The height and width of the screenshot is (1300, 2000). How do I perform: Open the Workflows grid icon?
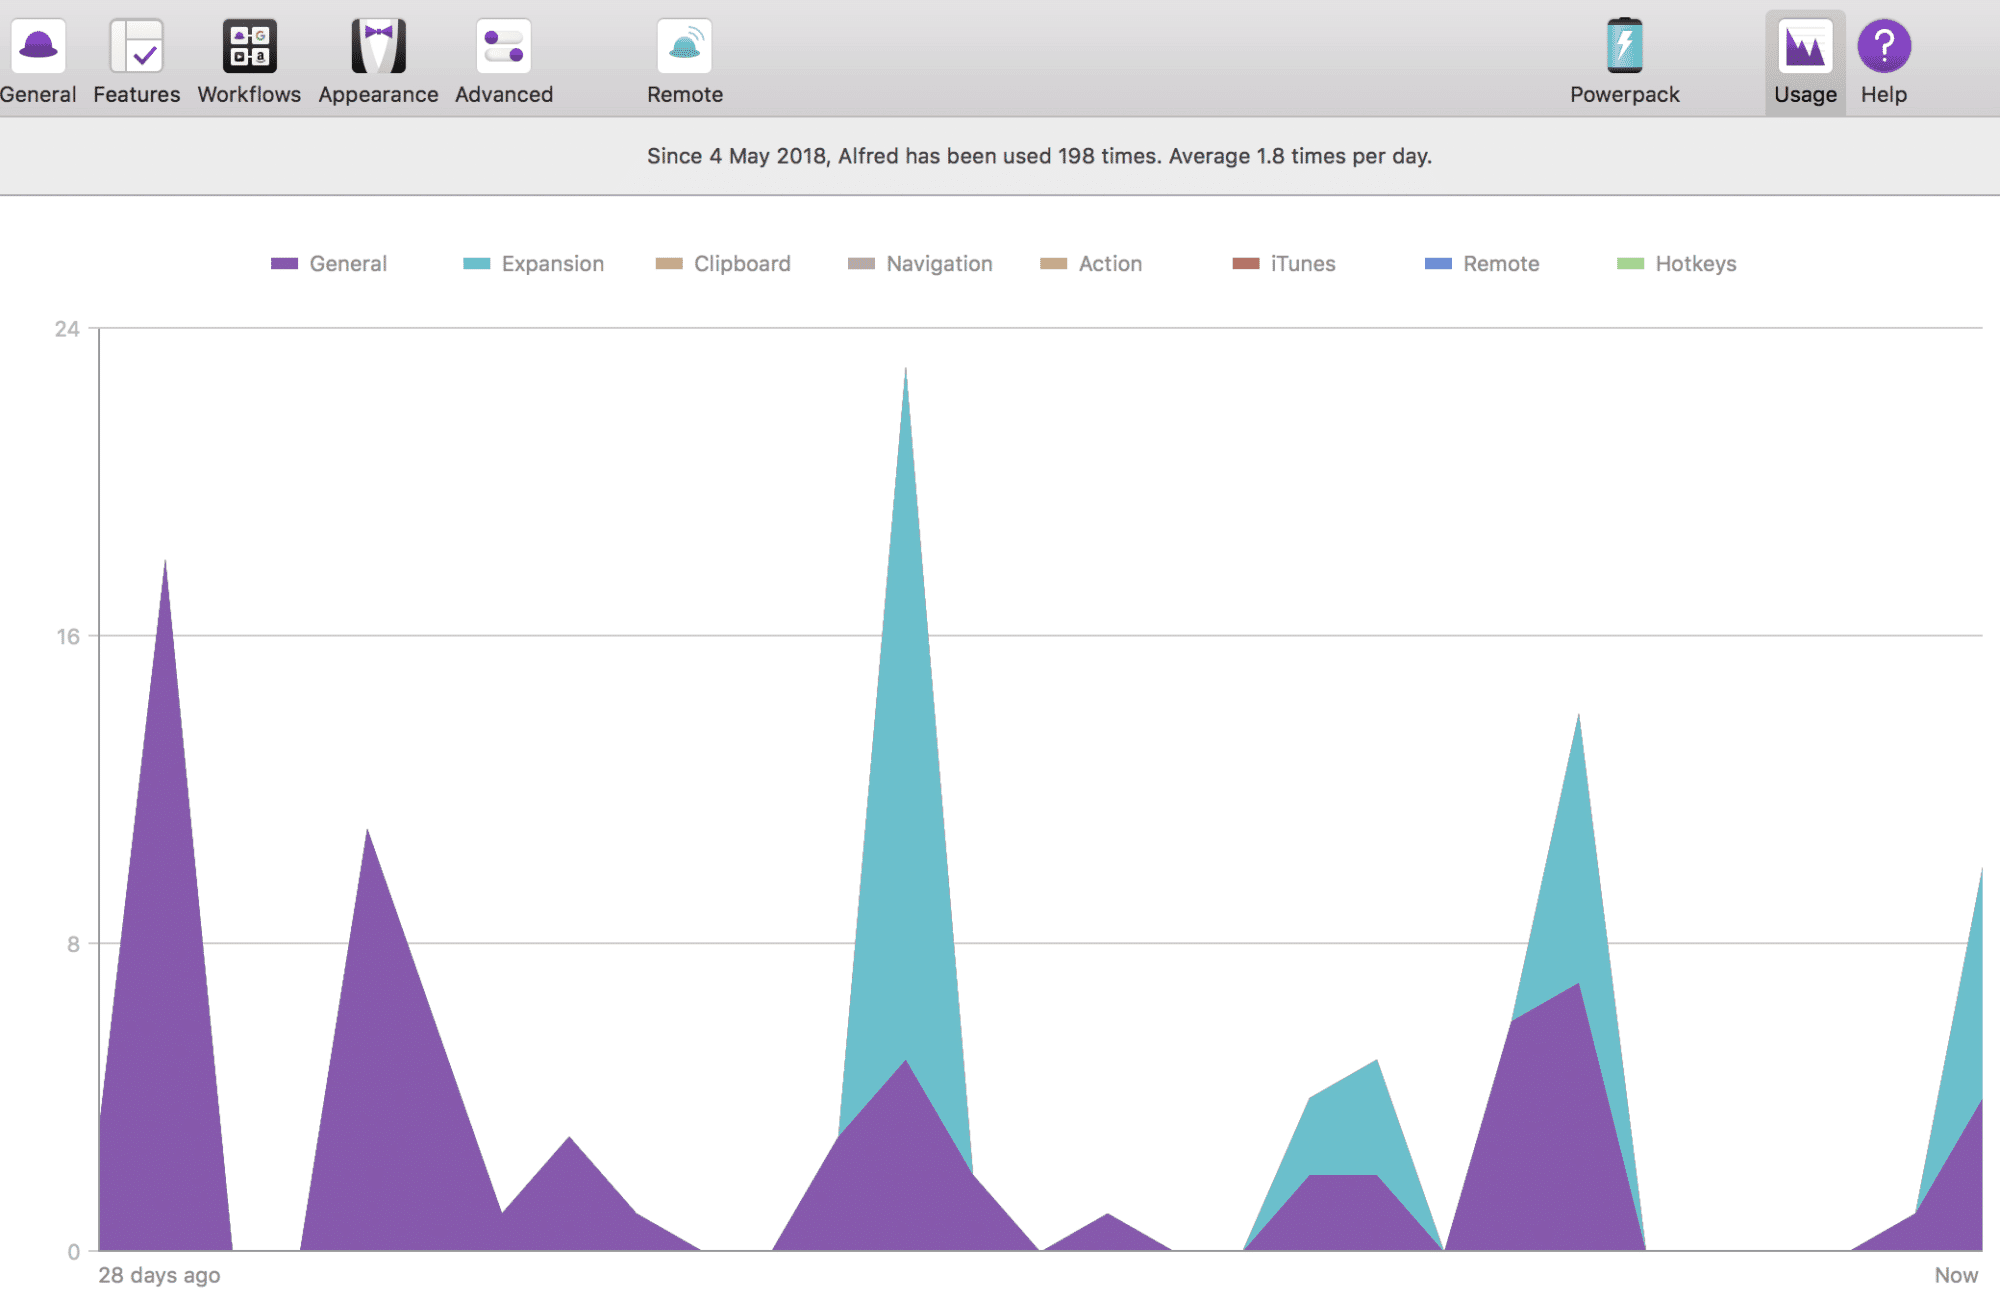(x=249, y=46)
